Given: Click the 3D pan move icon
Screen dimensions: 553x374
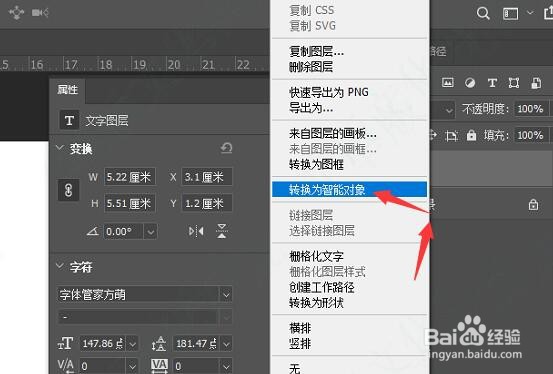Looking at the screenshot, I should (x=17, y=13).
